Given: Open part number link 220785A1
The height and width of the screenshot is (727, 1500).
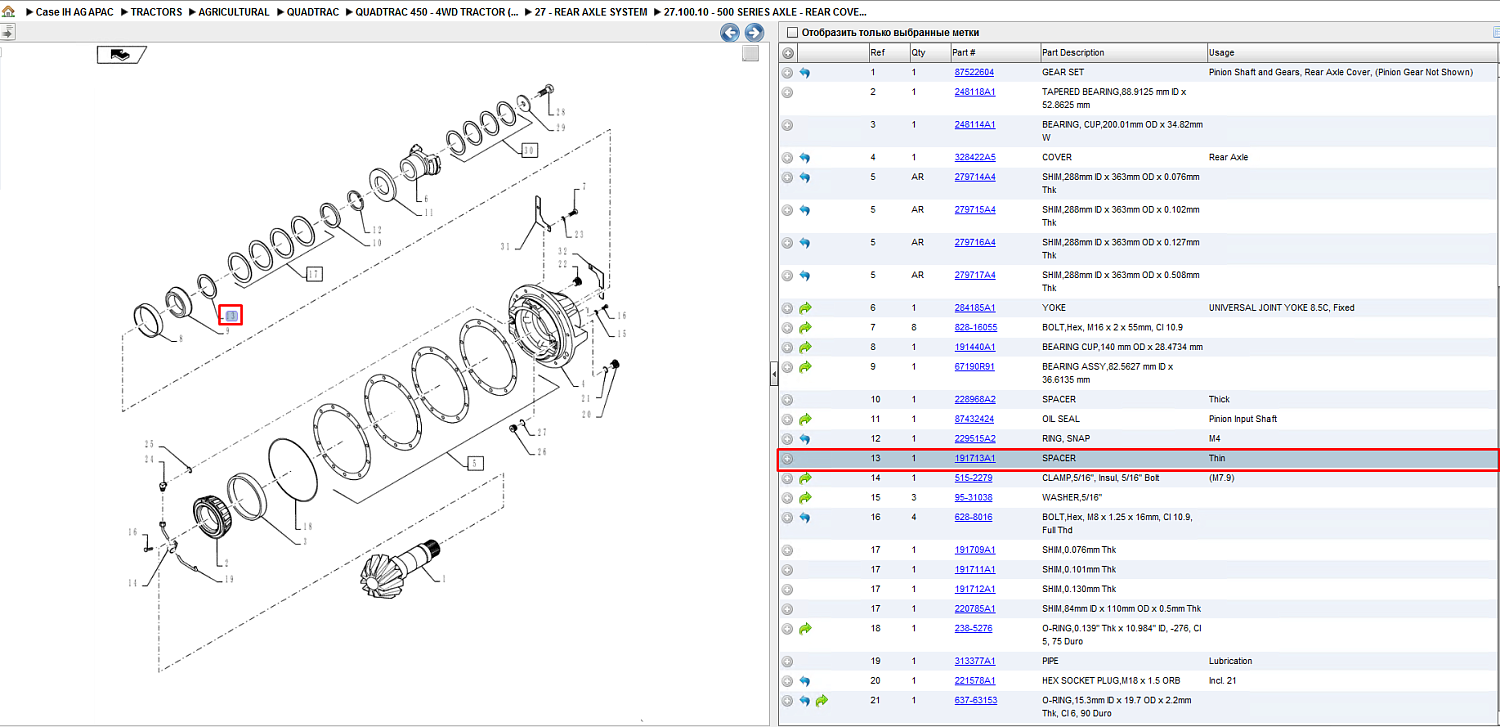Looking at the screenshot, I should [x=975, y=609].
